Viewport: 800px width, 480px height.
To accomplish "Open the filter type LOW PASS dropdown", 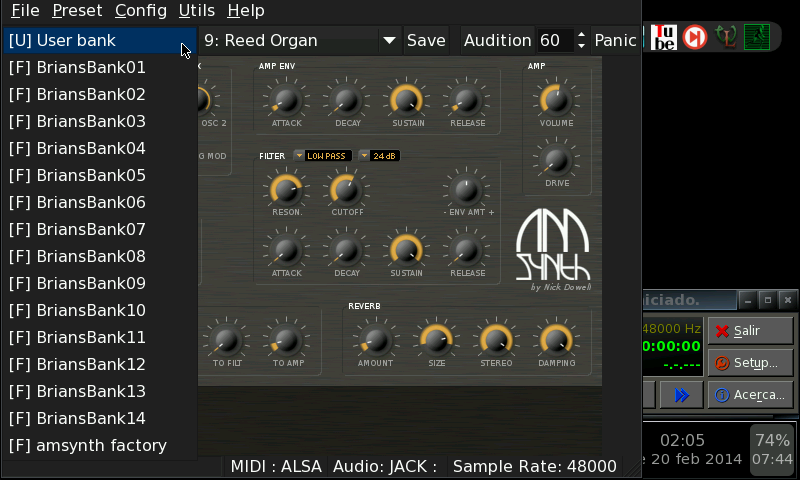I will coord(322,156).
